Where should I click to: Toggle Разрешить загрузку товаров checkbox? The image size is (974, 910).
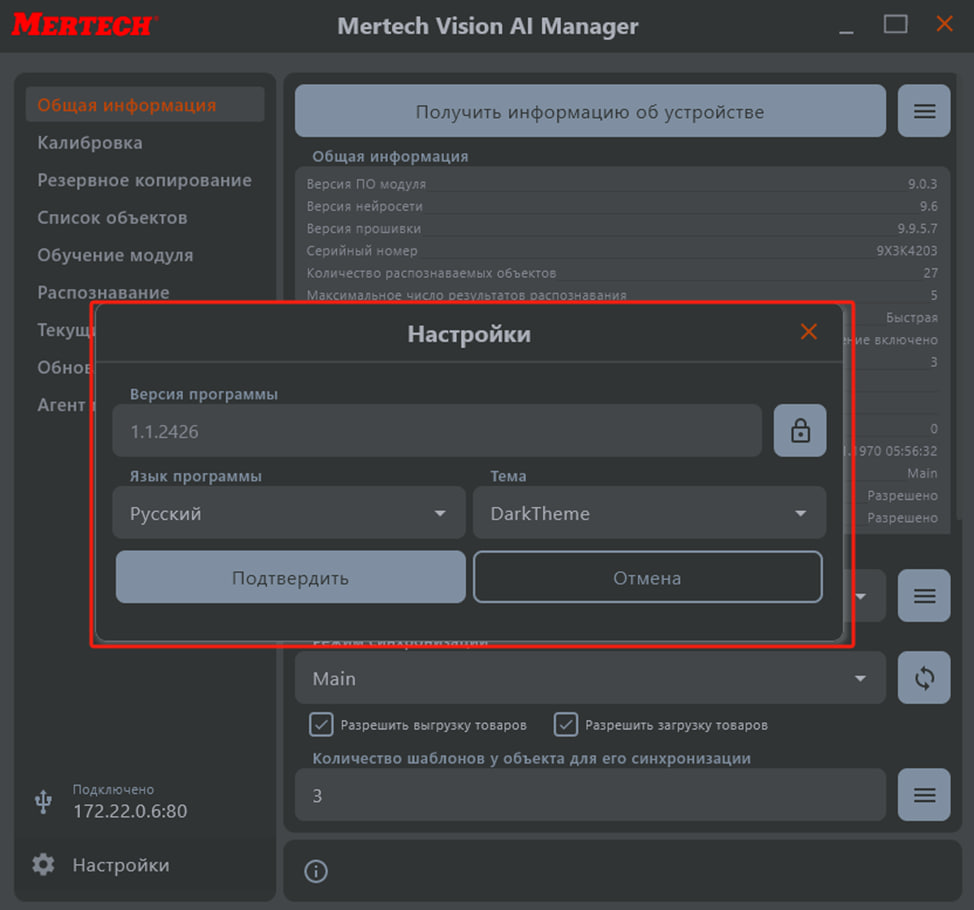point(566,724)
